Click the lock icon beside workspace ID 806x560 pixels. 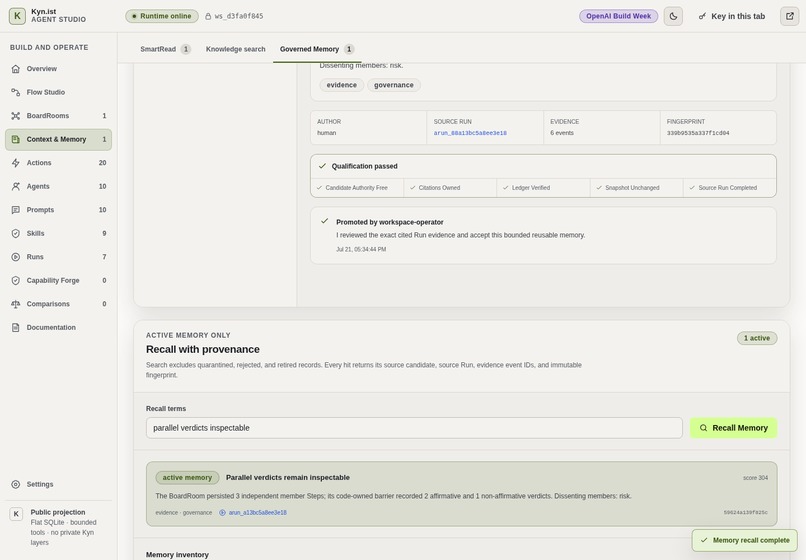point(208,16)
